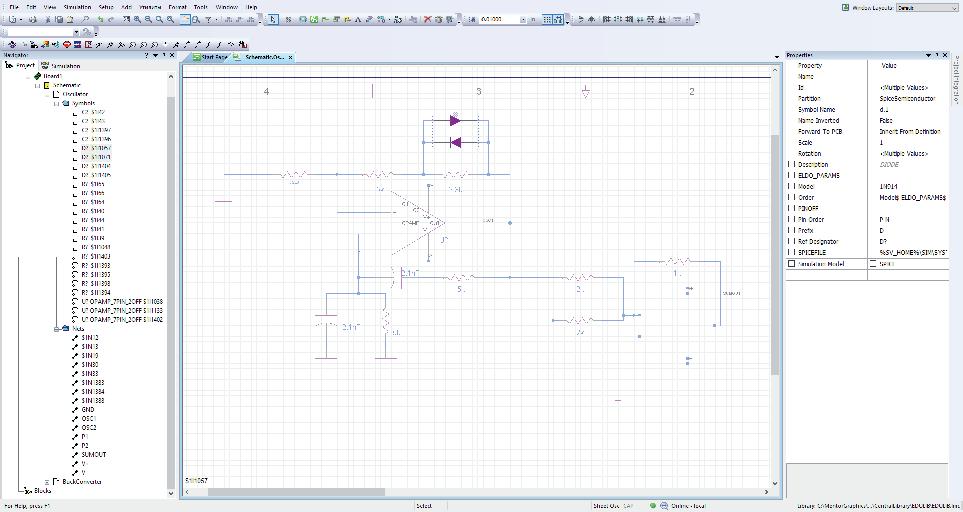
Task: Click the Undo arrow icon
Action: pos(100,19)
